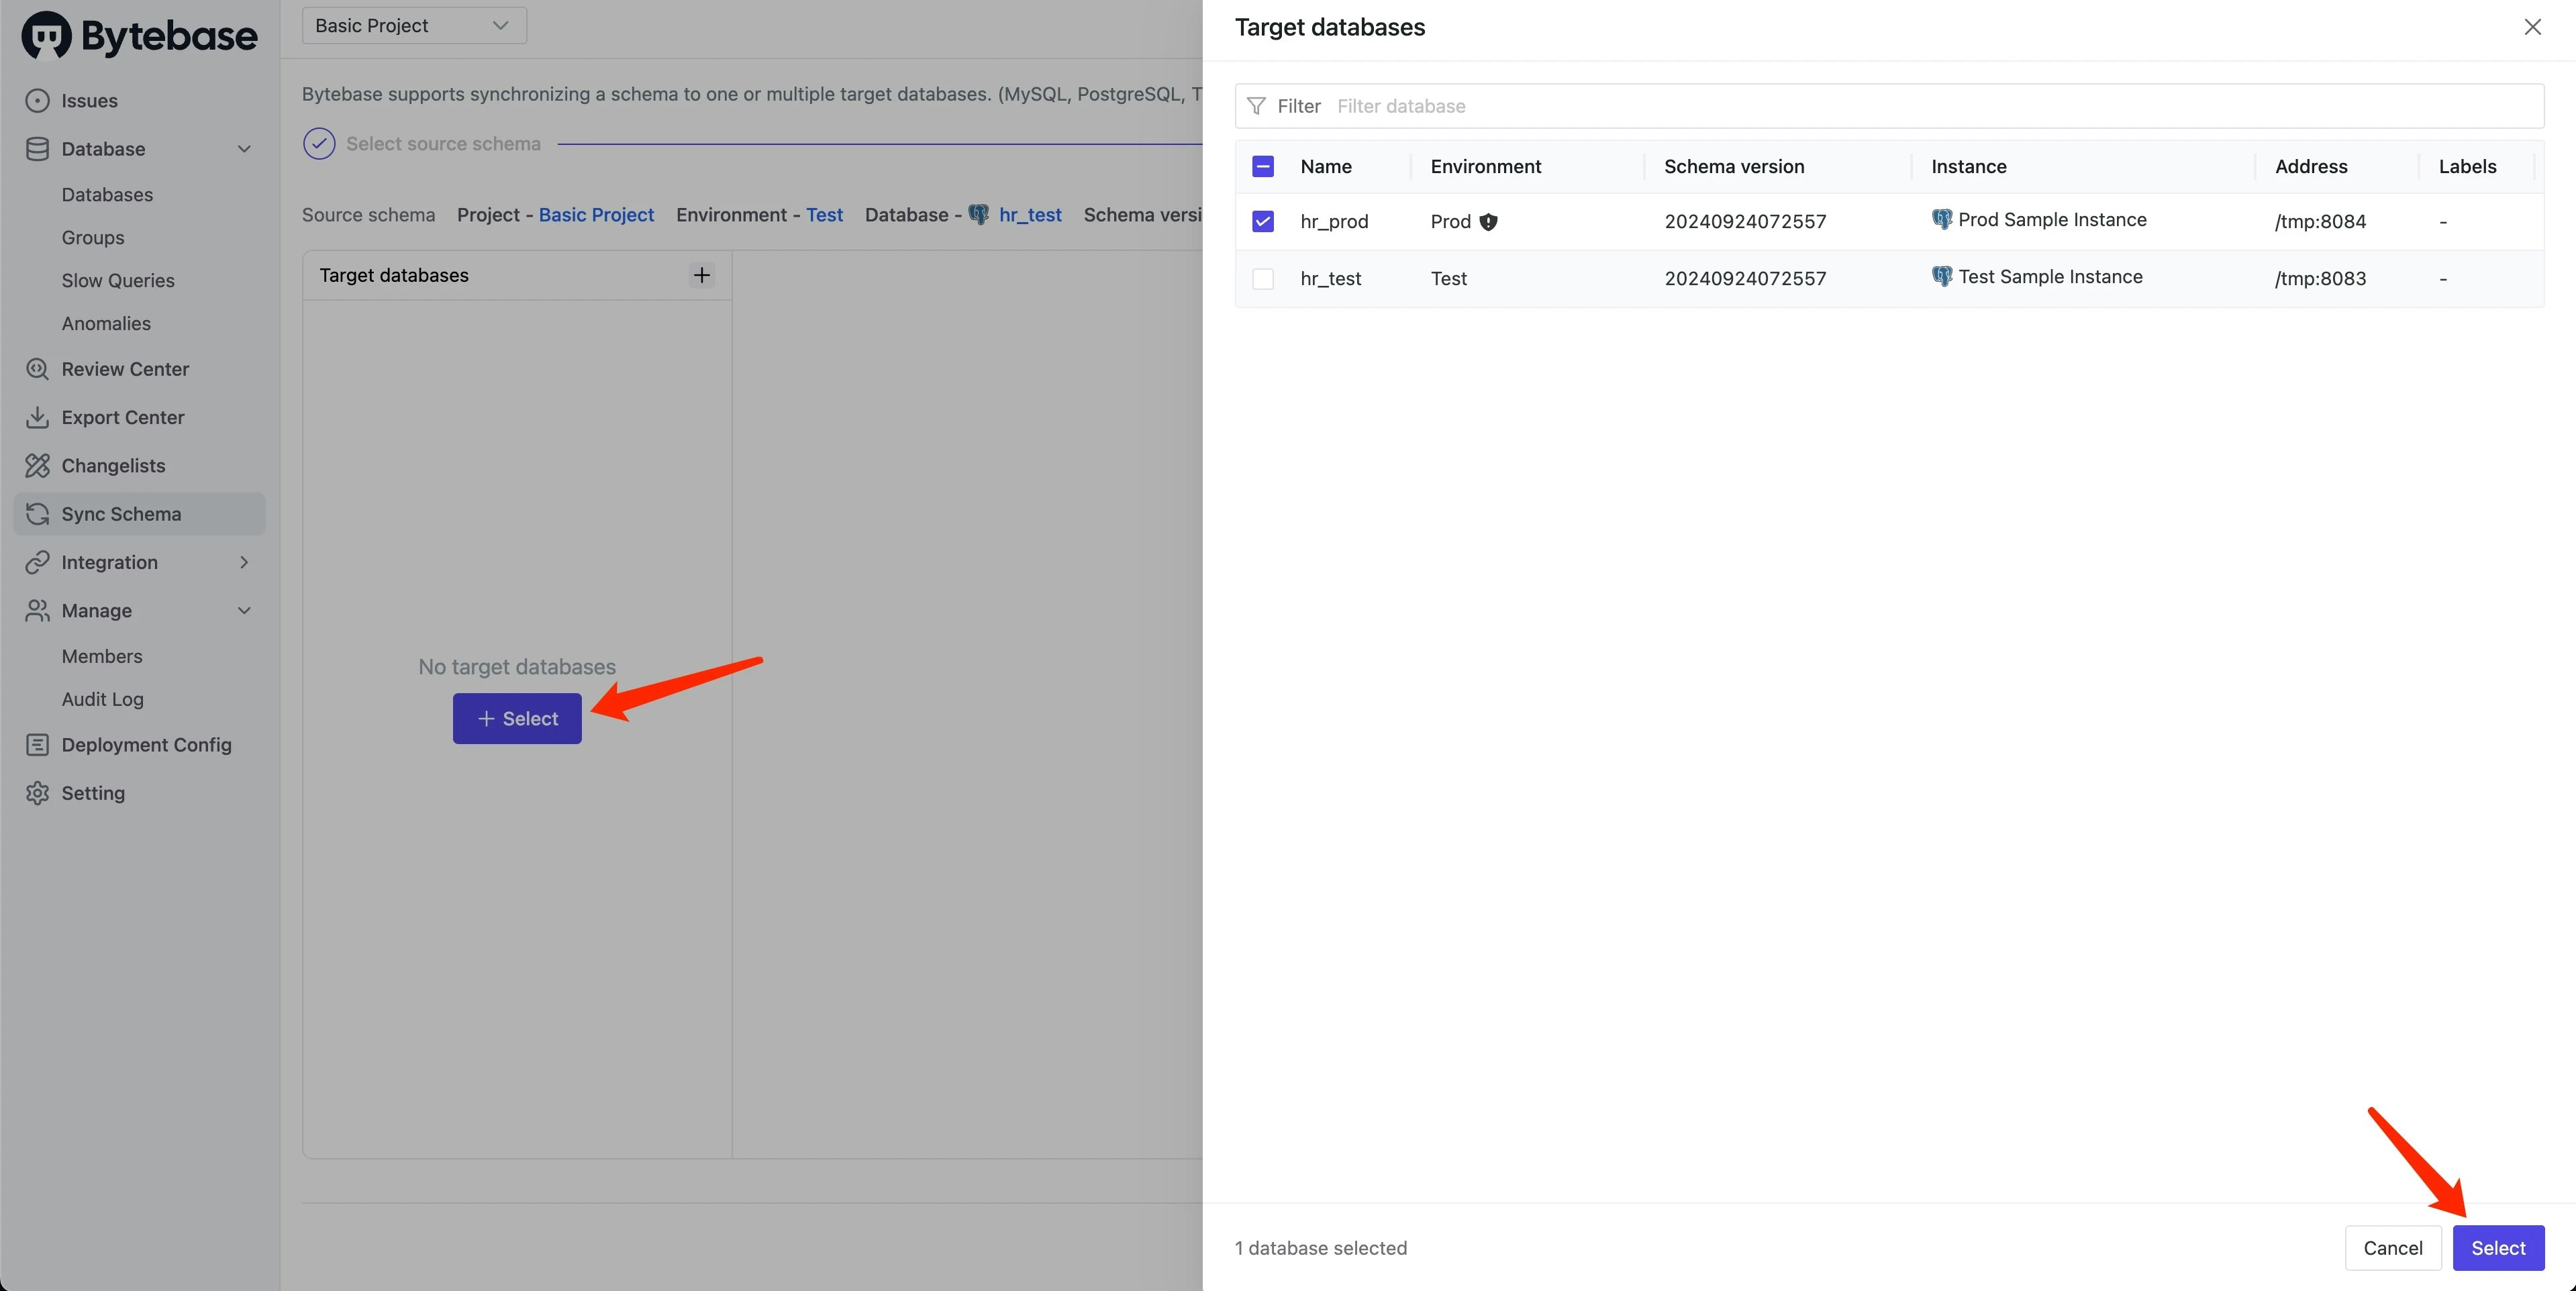Check the hr_test database checkbox
Viewport: 2576px width, 1291px height.
pos(1263,279)
